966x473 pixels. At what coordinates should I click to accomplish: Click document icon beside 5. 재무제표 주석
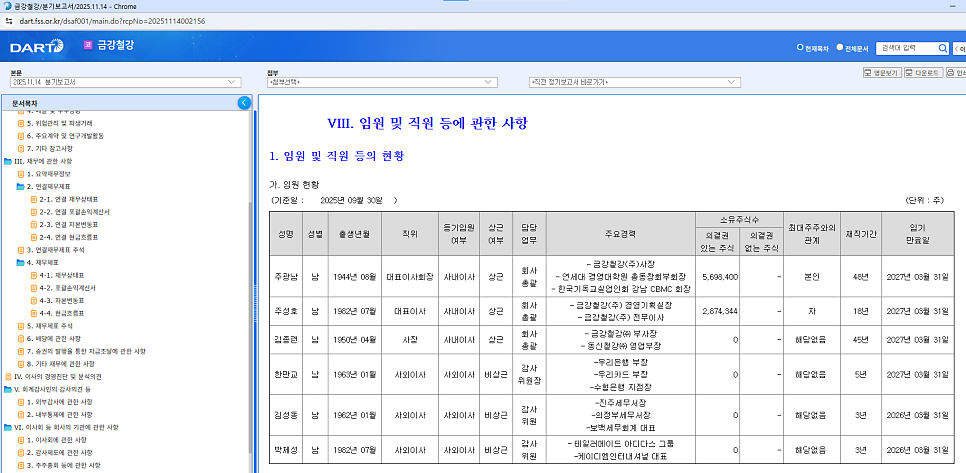(x=21, y=326)
